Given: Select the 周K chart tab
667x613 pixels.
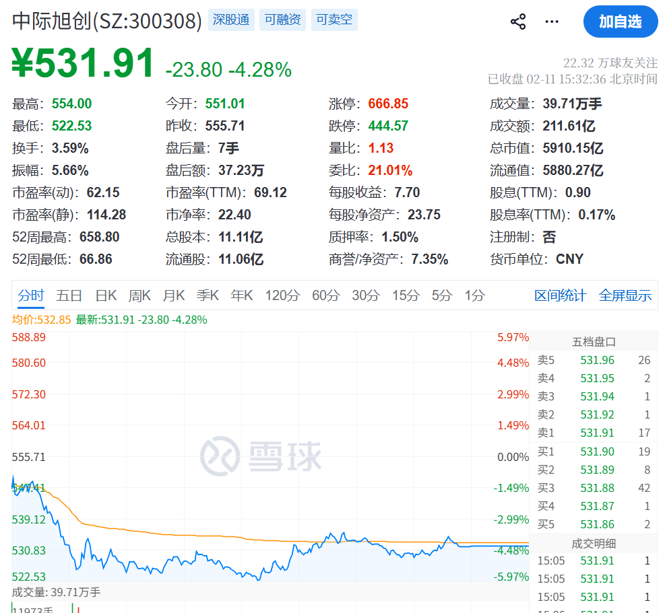Looking at the screenshot, I should click(139, 295).
